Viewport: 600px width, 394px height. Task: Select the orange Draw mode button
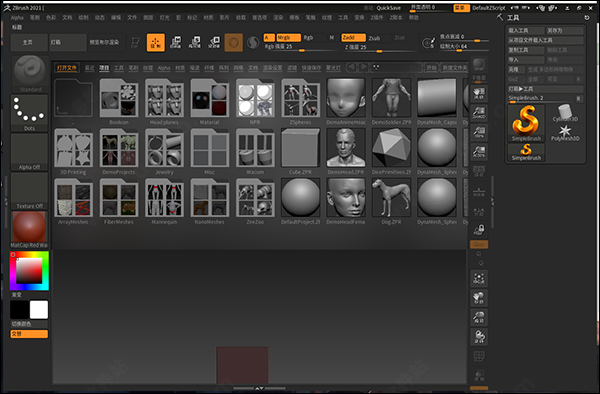click(x=156, y=42)
